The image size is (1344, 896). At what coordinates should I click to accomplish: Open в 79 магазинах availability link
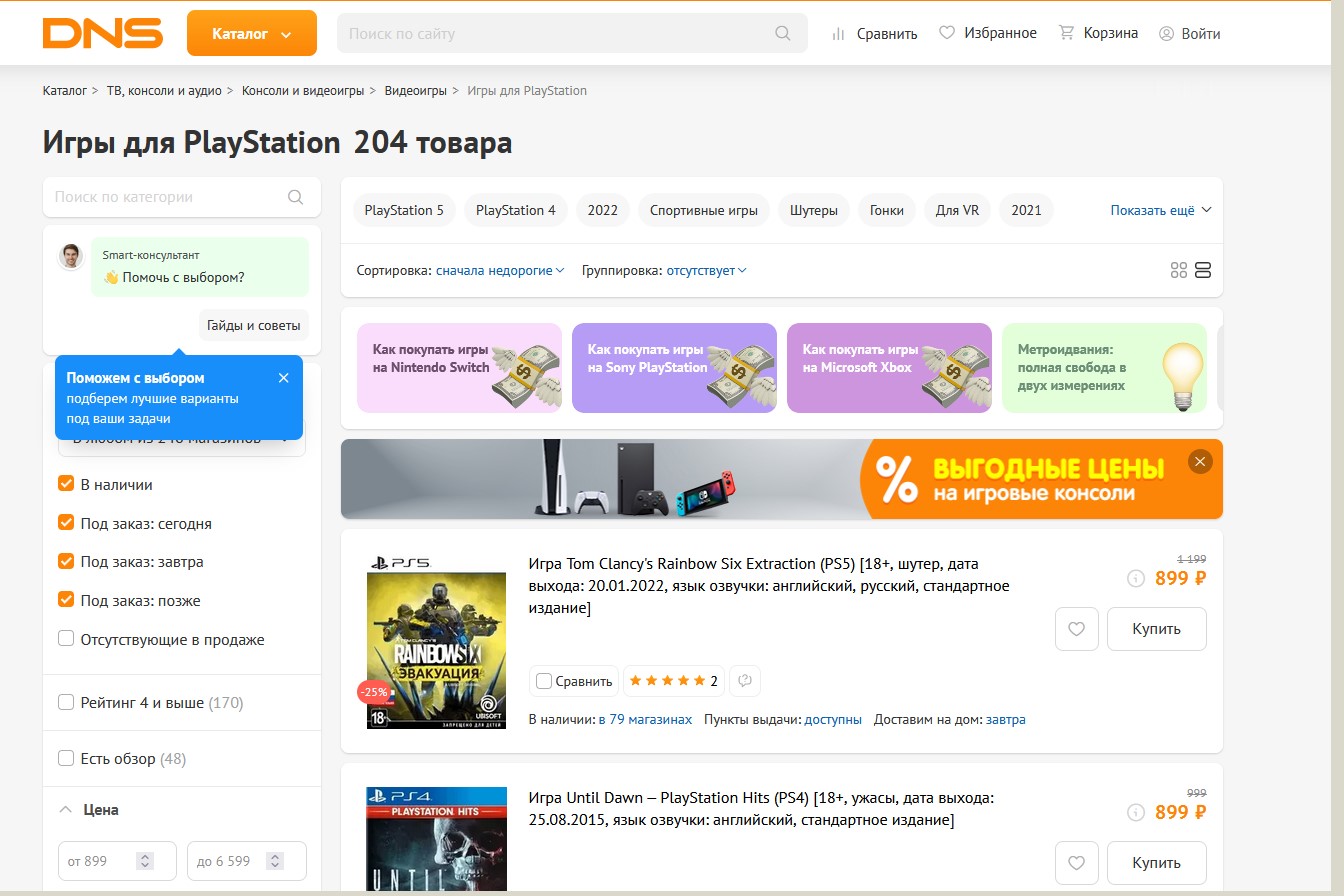point(645,719)
